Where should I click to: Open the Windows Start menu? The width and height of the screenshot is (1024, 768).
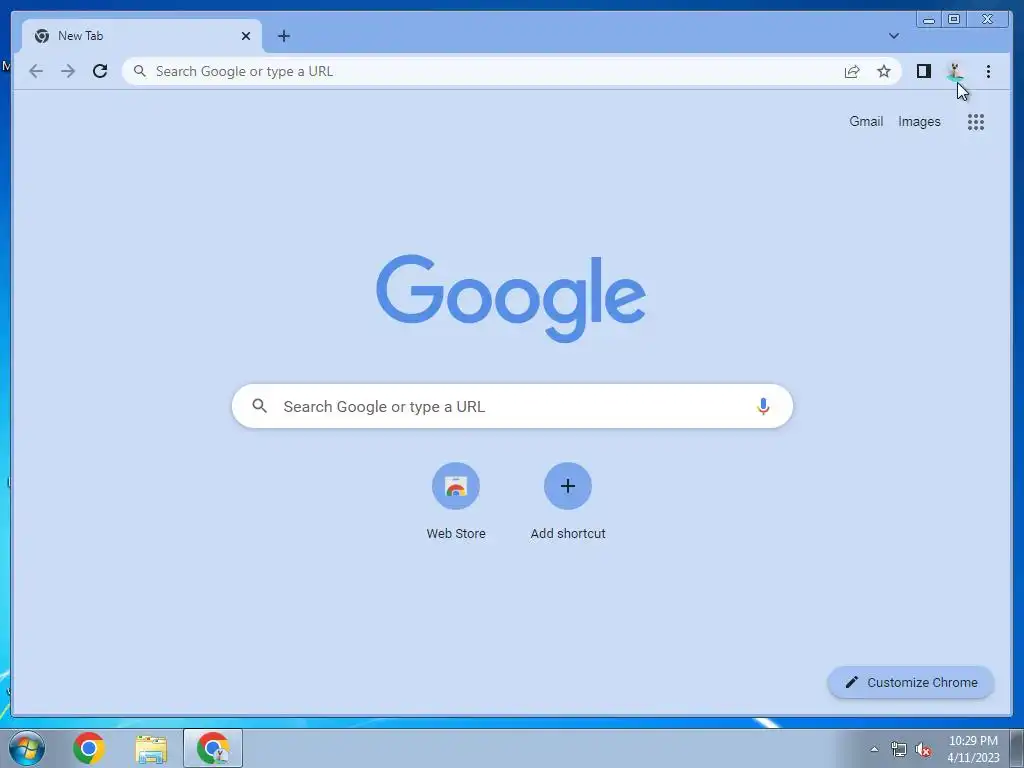click(x=27, y=748)
